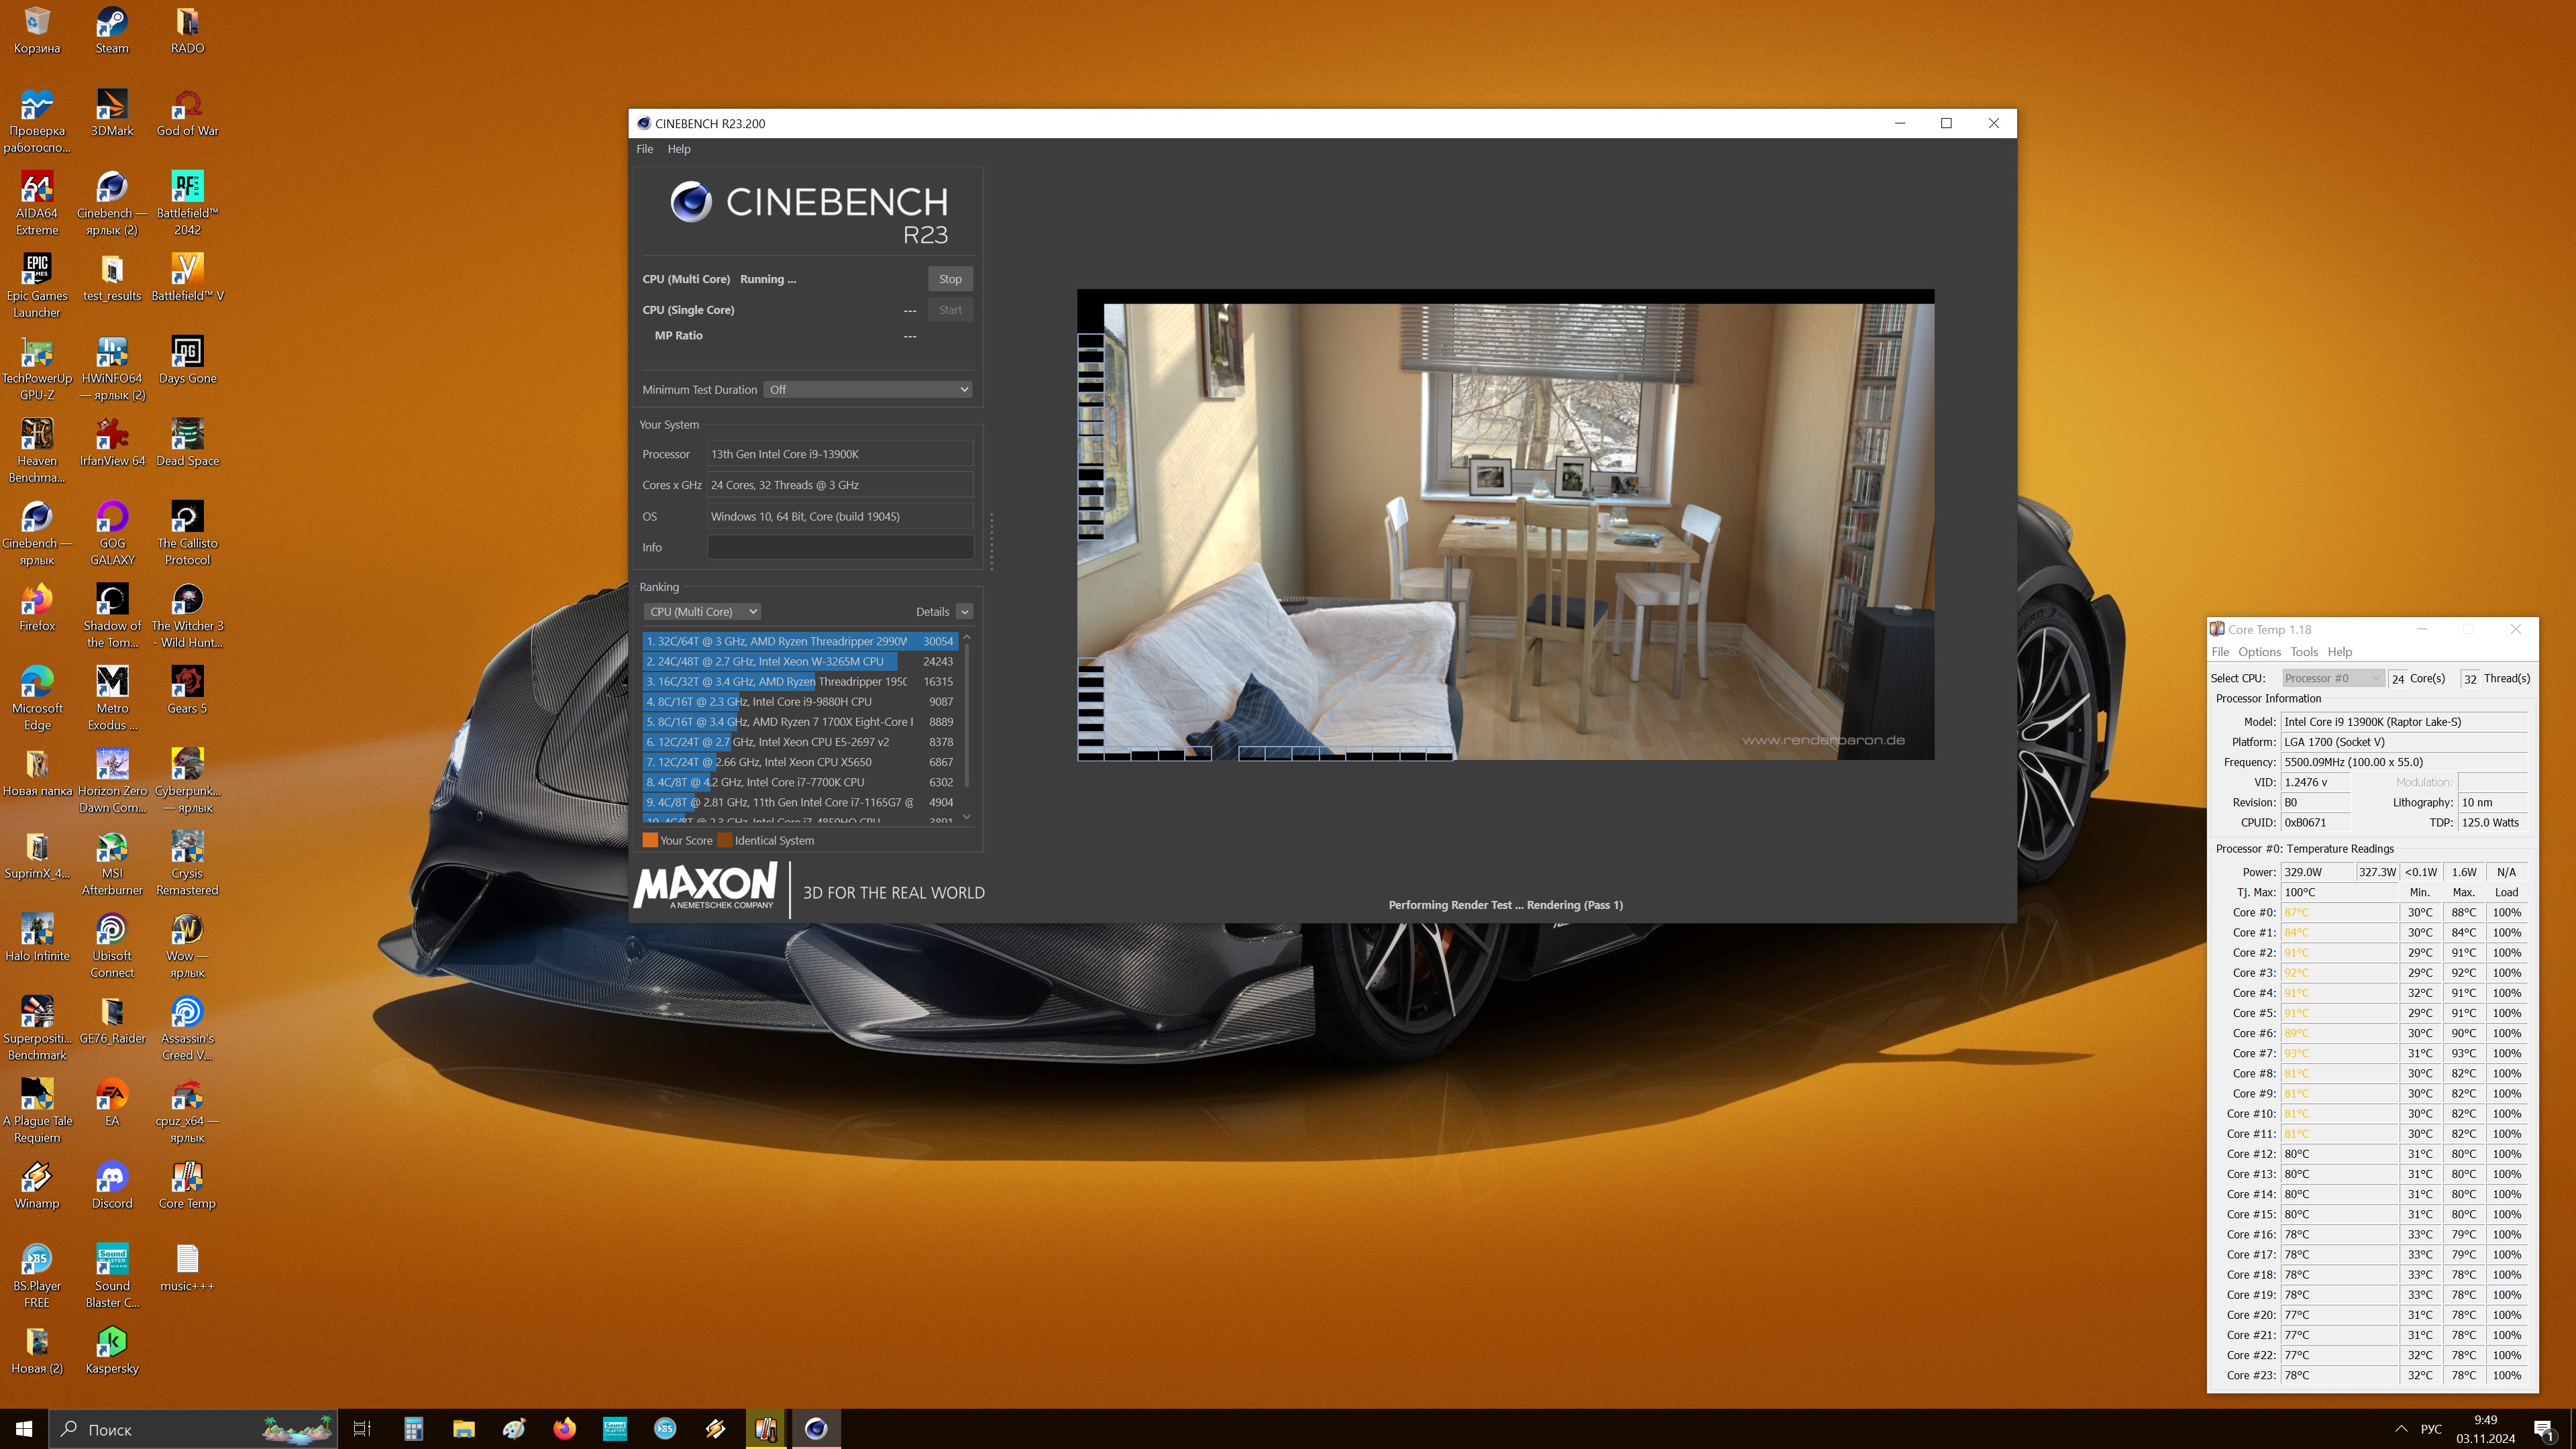Open the Options menu in Core Temp
Viewport: 2576px width, 1449px height.
[x=2259, y=651]
